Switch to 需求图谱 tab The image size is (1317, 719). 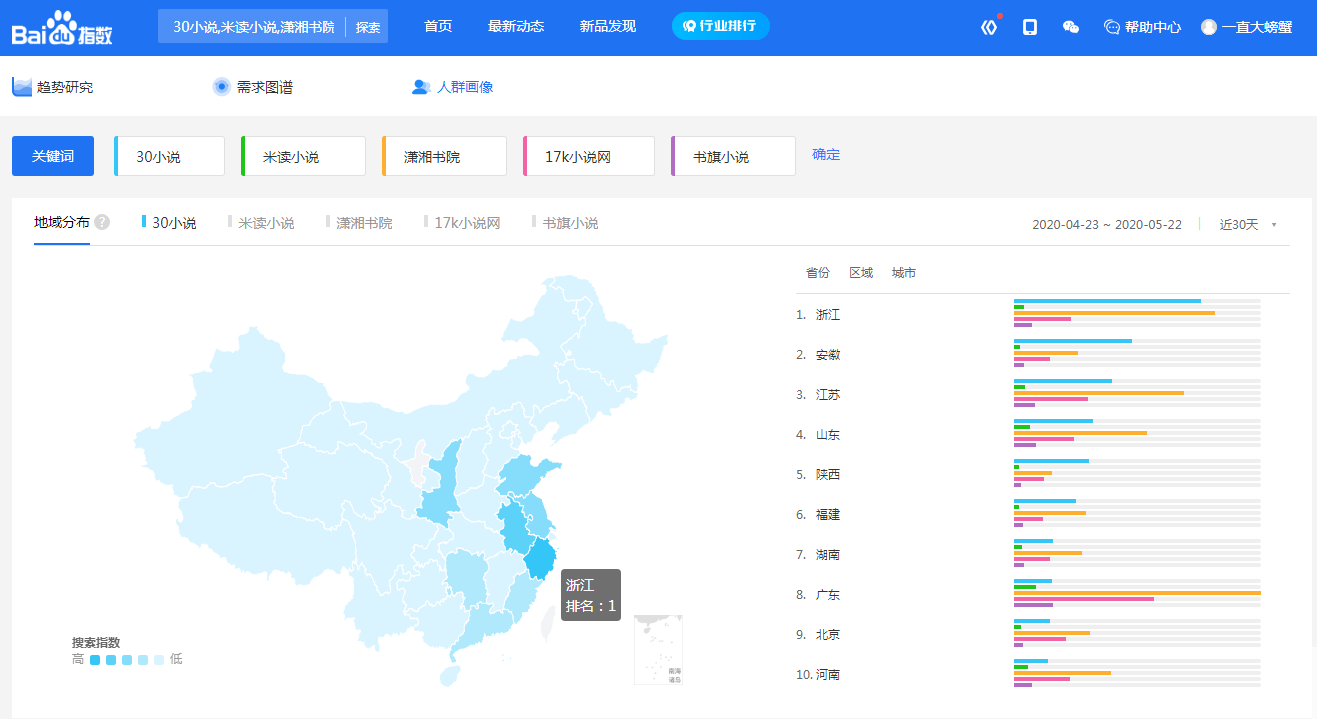(x=253, y=87)
